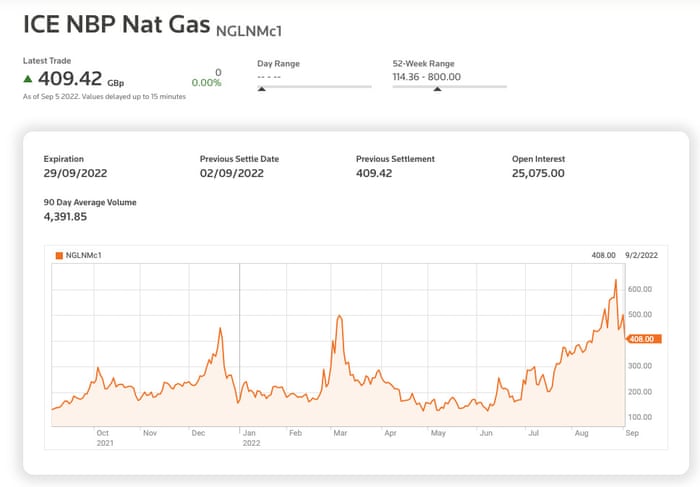Click the orange 408.00 price tag on chart axis

tap(641, 339)
